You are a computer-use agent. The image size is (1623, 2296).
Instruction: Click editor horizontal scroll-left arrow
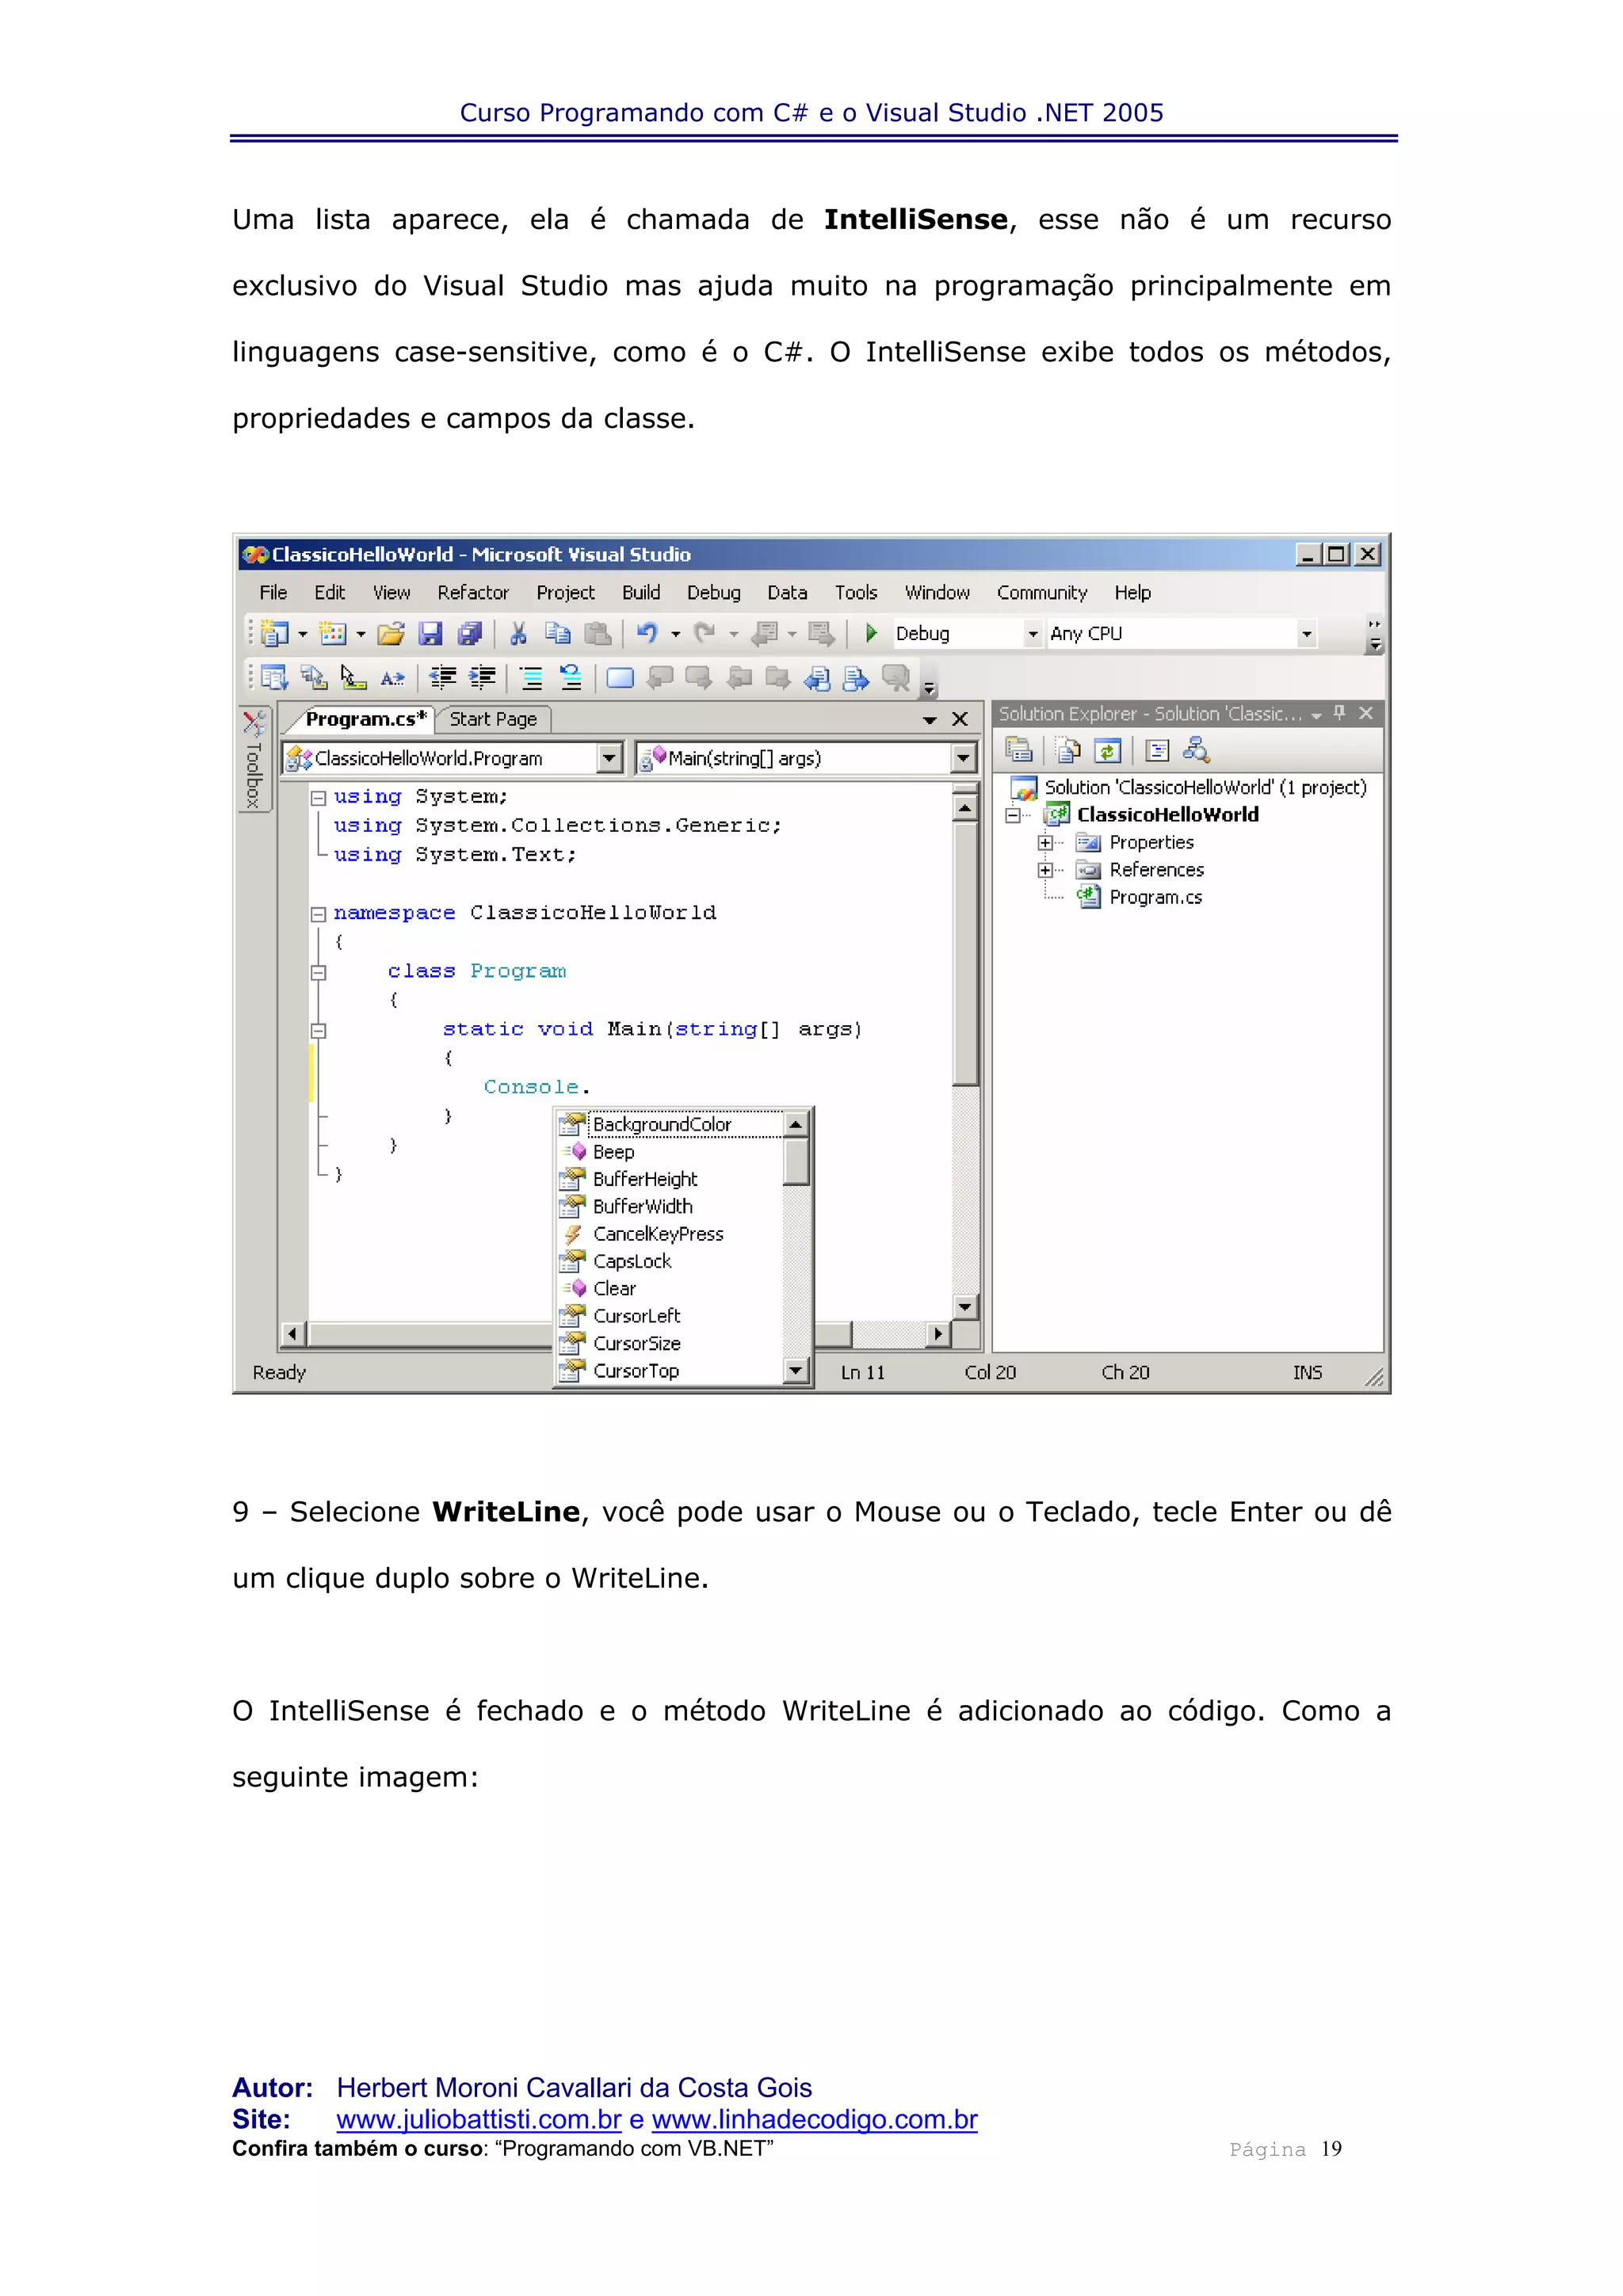point(293,1334)
